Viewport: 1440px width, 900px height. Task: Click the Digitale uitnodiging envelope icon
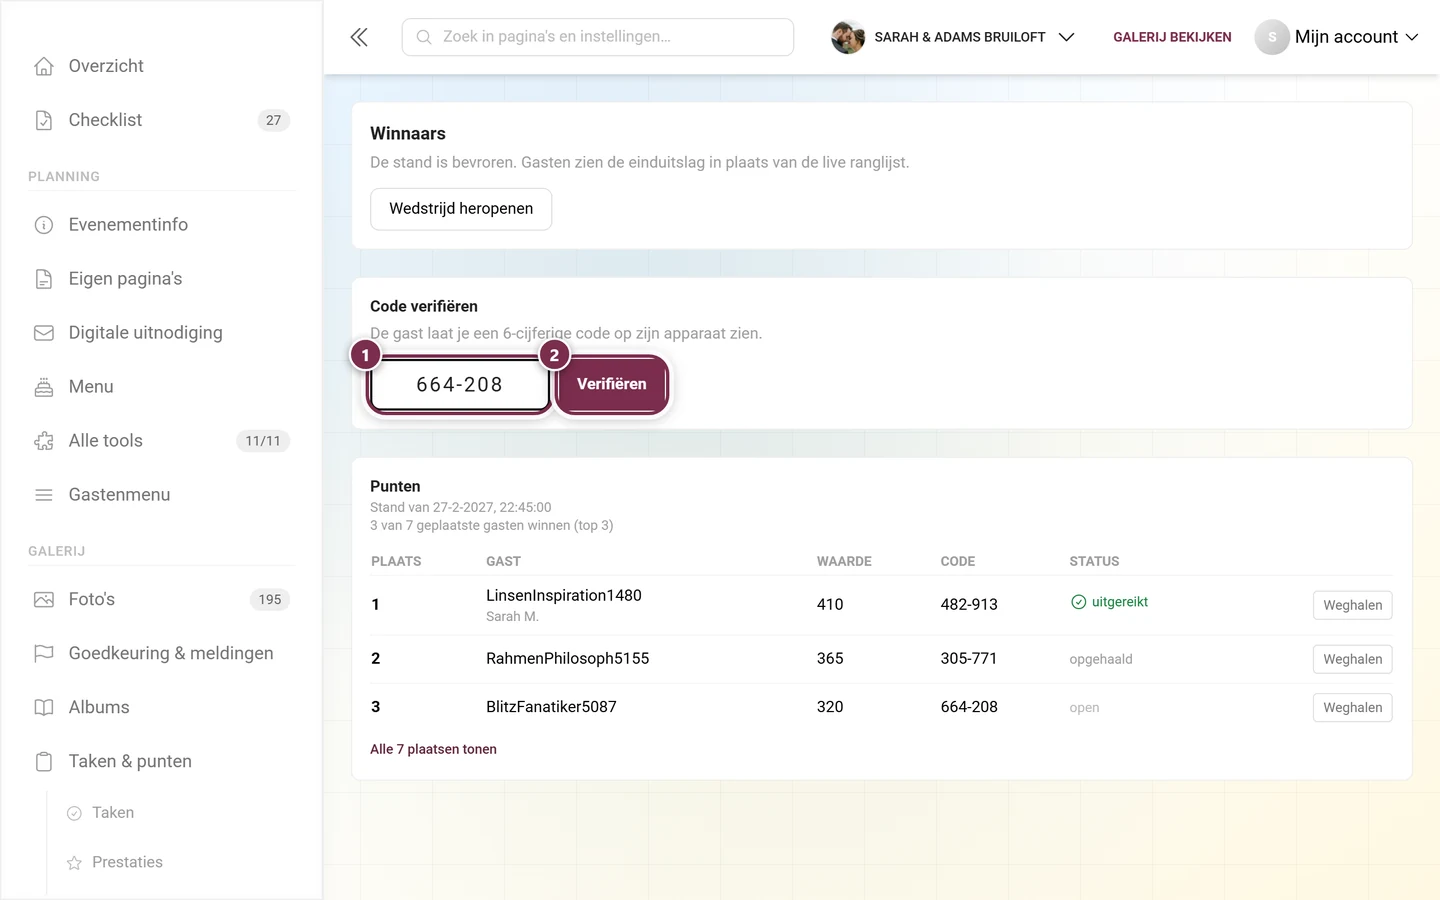pyautogui.click(x=44, y=333)
